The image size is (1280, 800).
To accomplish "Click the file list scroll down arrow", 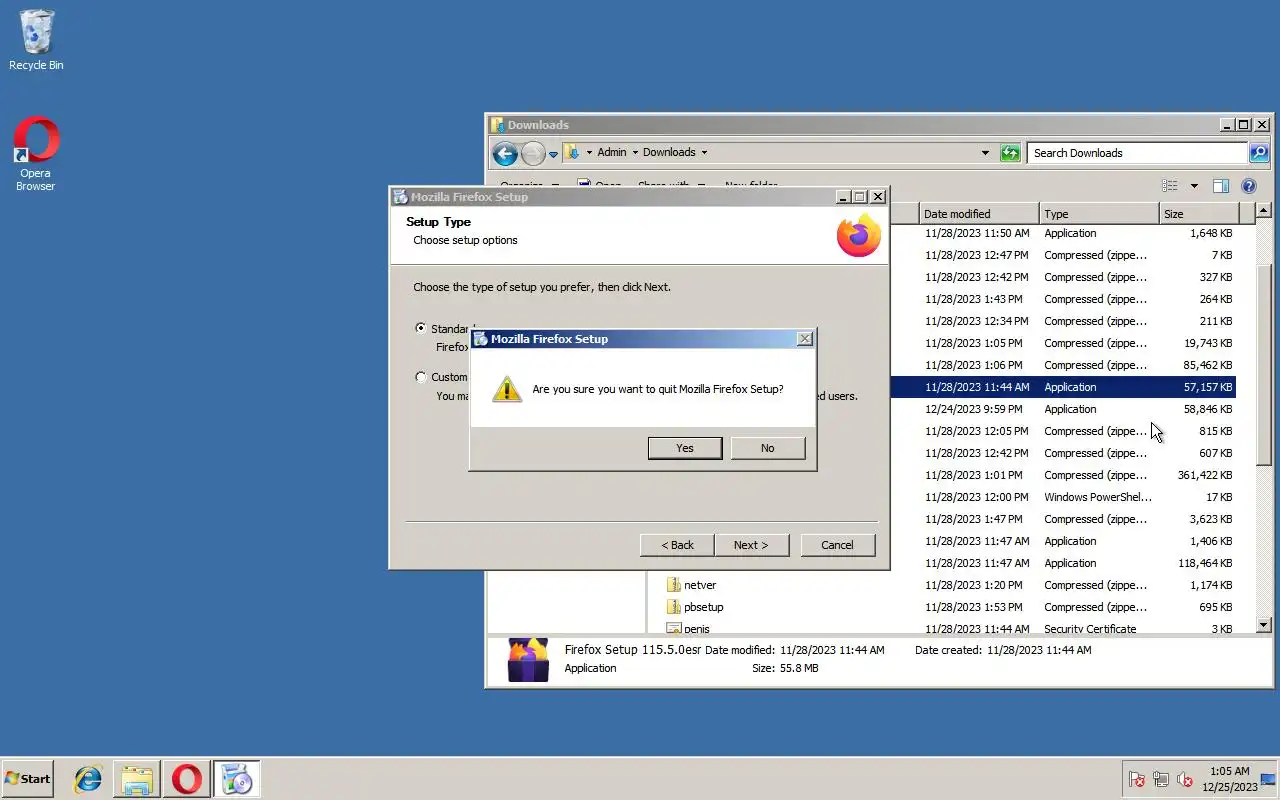I will point(1263,625).
